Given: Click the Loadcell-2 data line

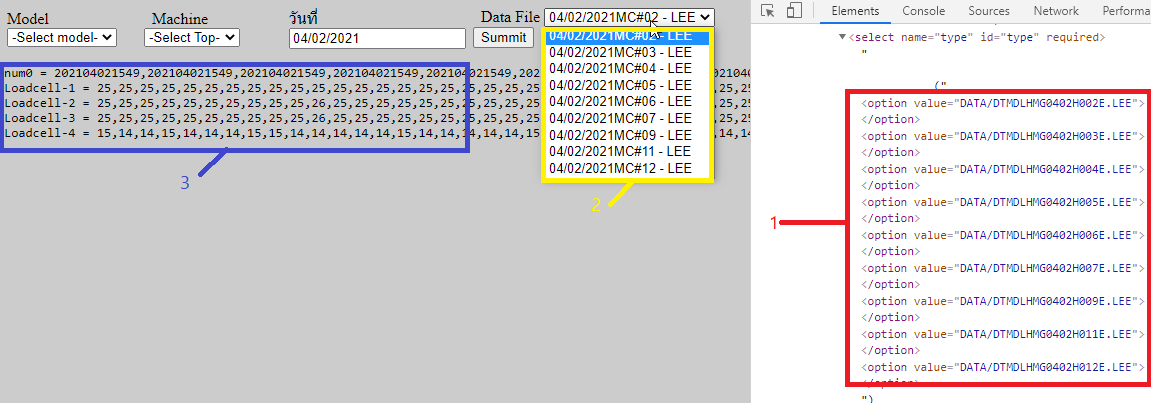Looking at the screenshot, I should (x=377, y=103).
